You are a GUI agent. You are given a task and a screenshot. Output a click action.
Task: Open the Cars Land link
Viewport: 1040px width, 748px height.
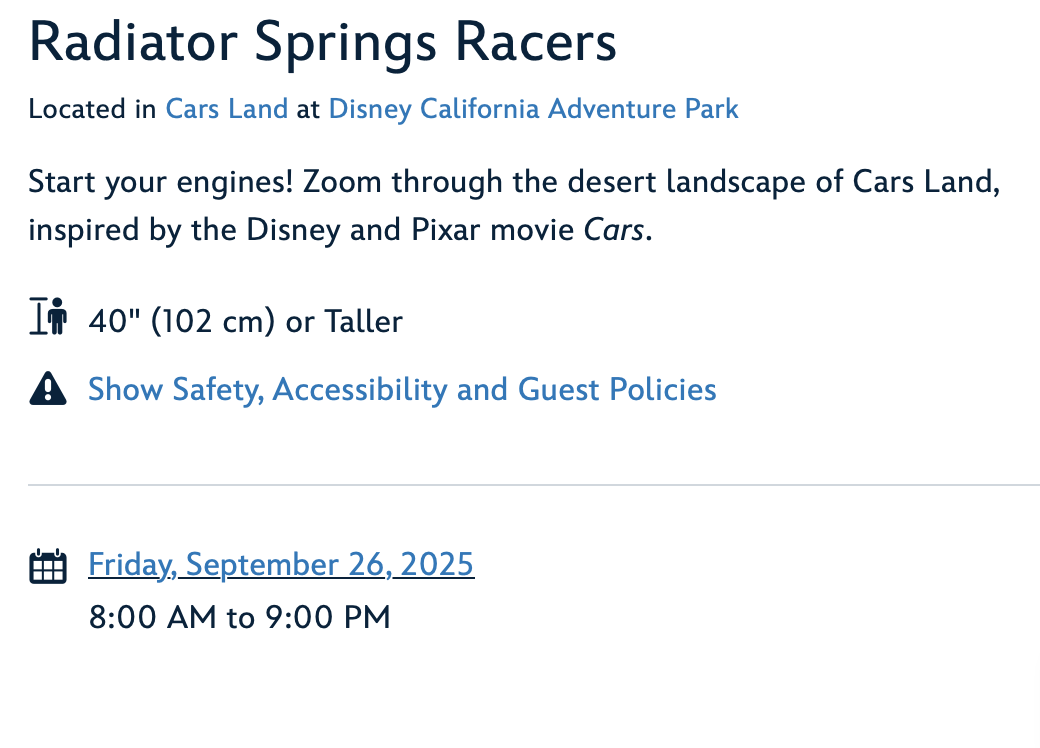point(227,109)
